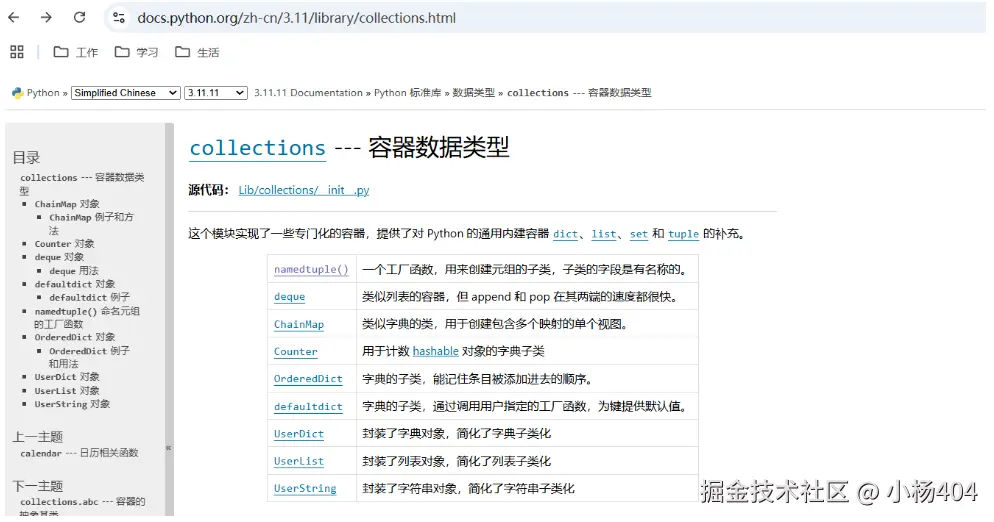Jump to ChainMap 例子和方法 in sidebar
The image size is (994, 522).
tap(91, 224)
